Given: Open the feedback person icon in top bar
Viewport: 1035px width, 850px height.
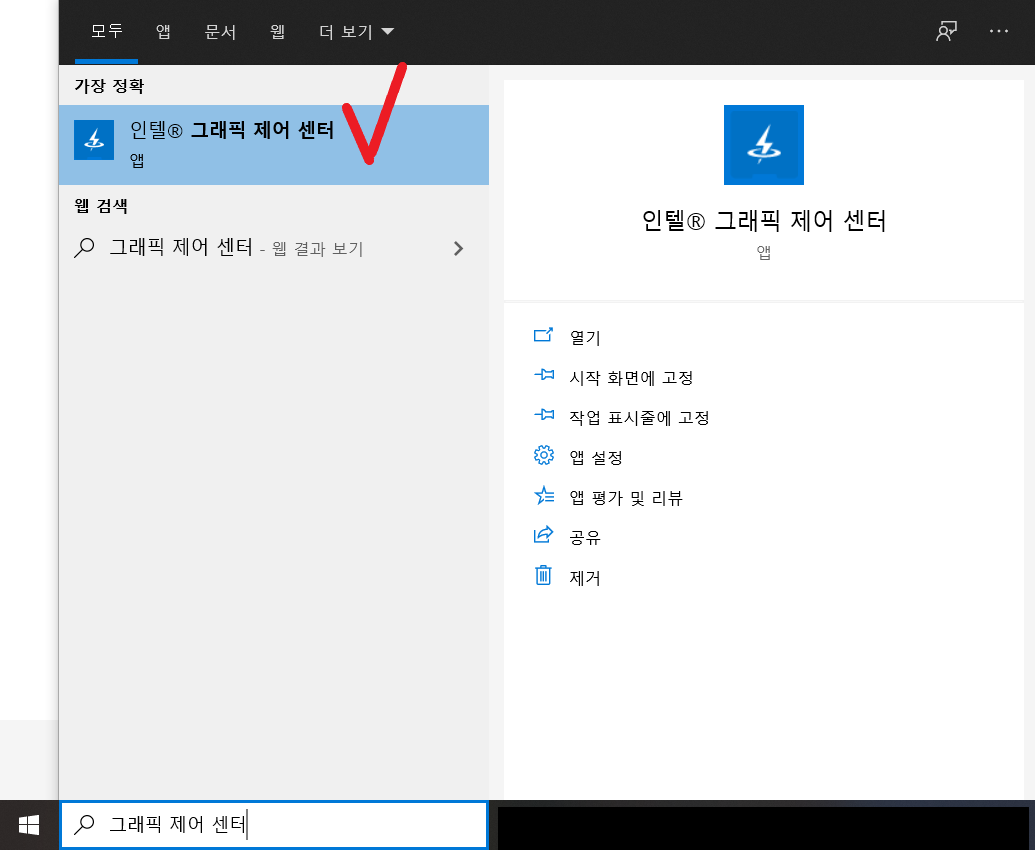Looking at the screenshot, I should (947, 31).
